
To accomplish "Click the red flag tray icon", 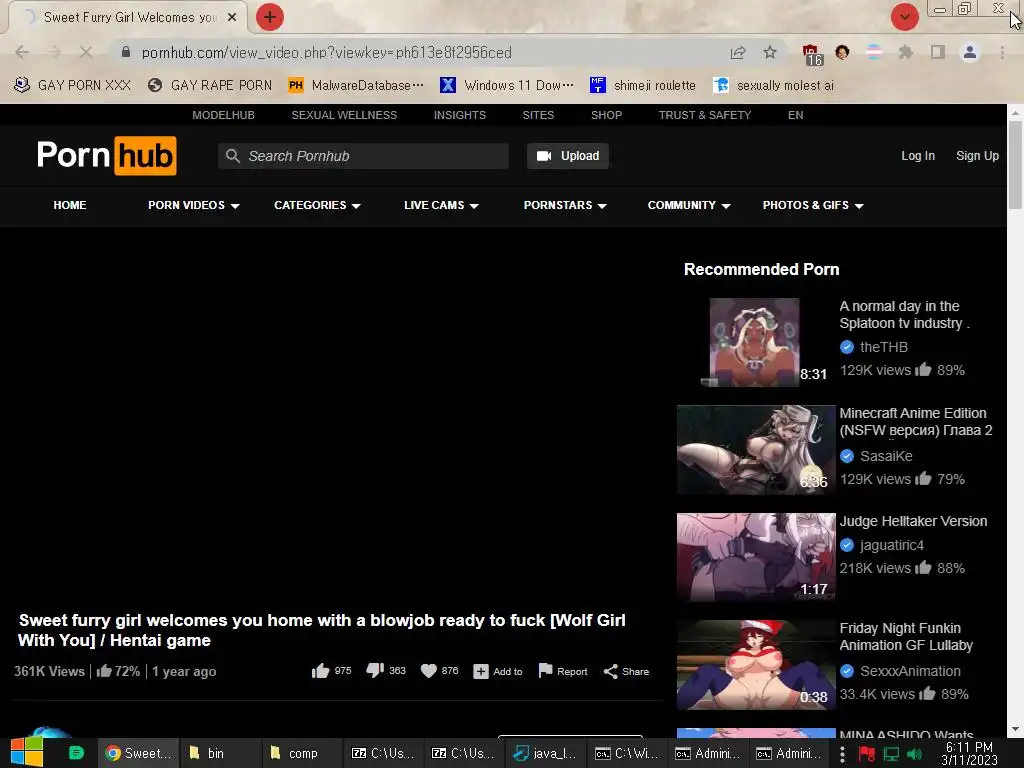I will 867,754.
